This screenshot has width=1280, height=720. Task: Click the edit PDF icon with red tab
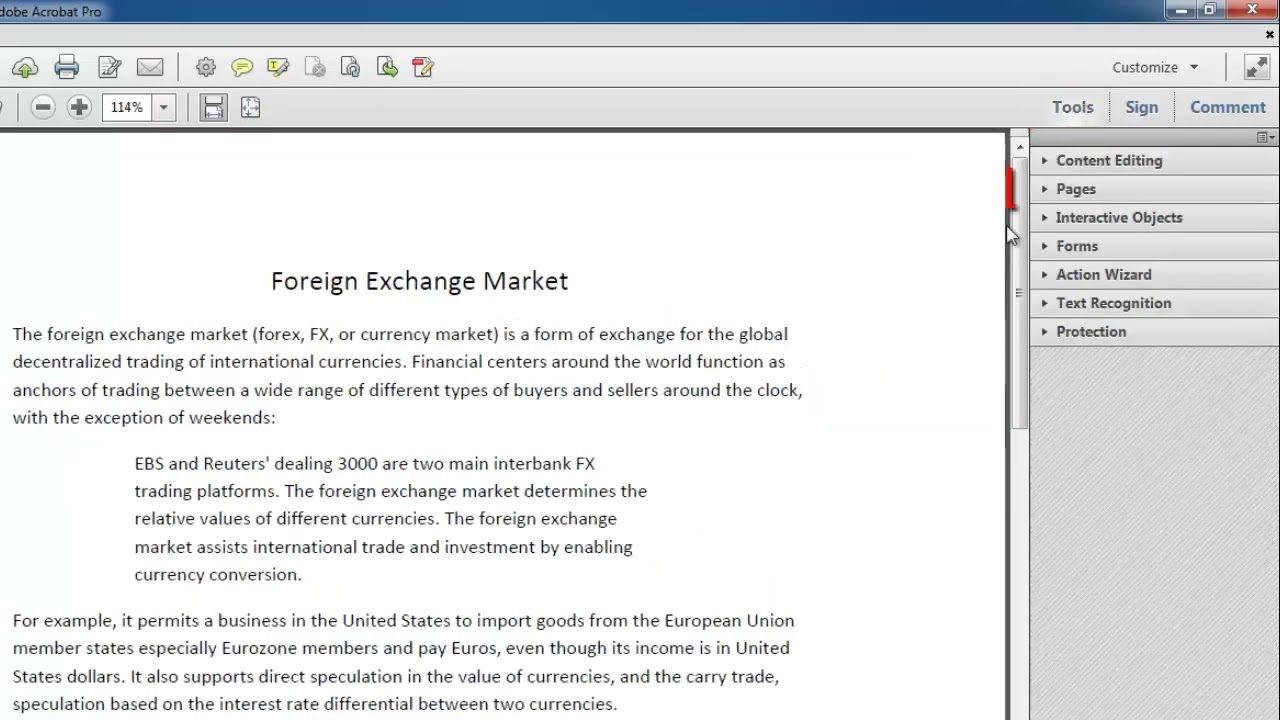(423, 67)
